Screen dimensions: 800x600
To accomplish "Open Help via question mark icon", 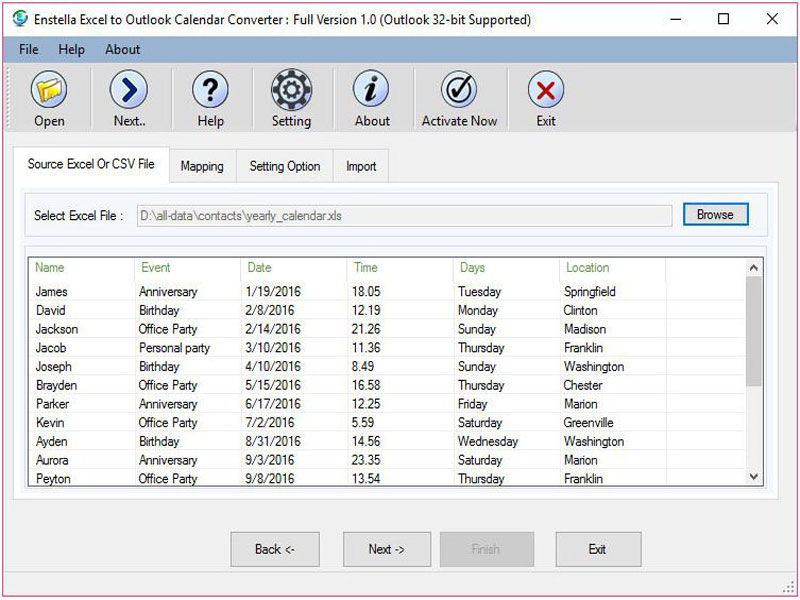I will 210,92.
